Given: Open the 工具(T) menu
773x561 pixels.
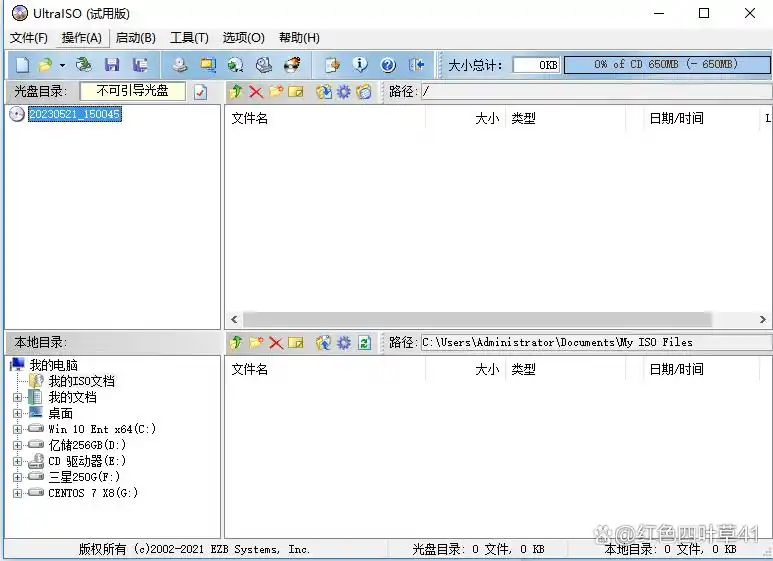Looking at the screenshot, I should [x=189, y=38].
